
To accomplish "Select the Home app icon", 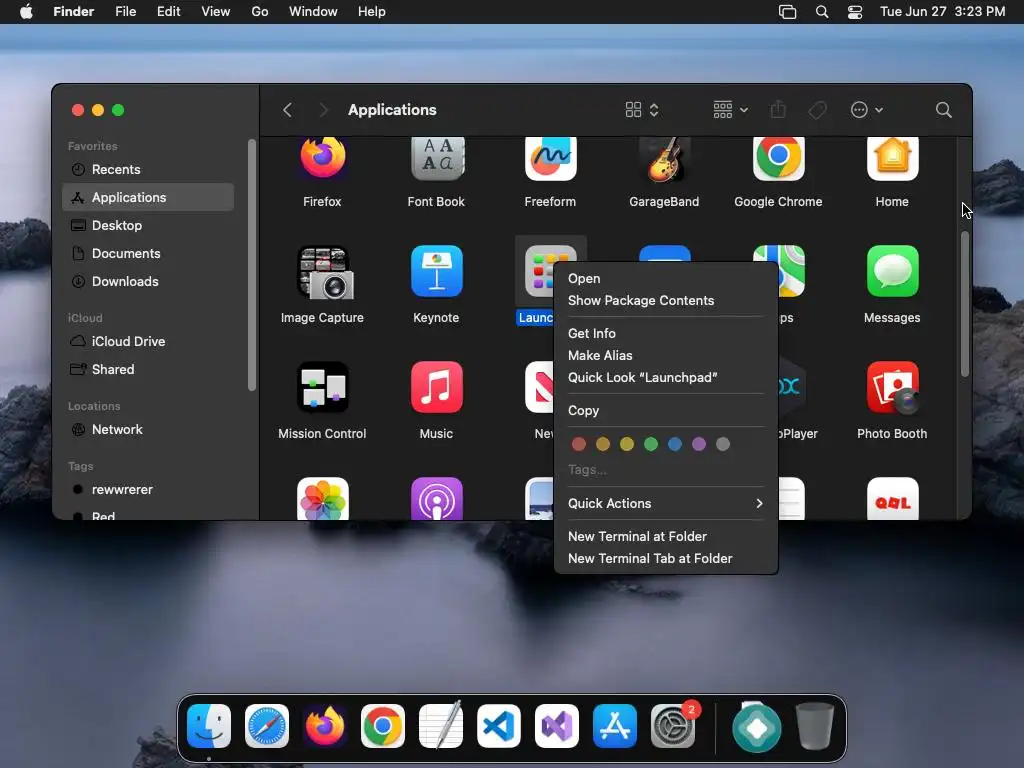I will [892, 158].
